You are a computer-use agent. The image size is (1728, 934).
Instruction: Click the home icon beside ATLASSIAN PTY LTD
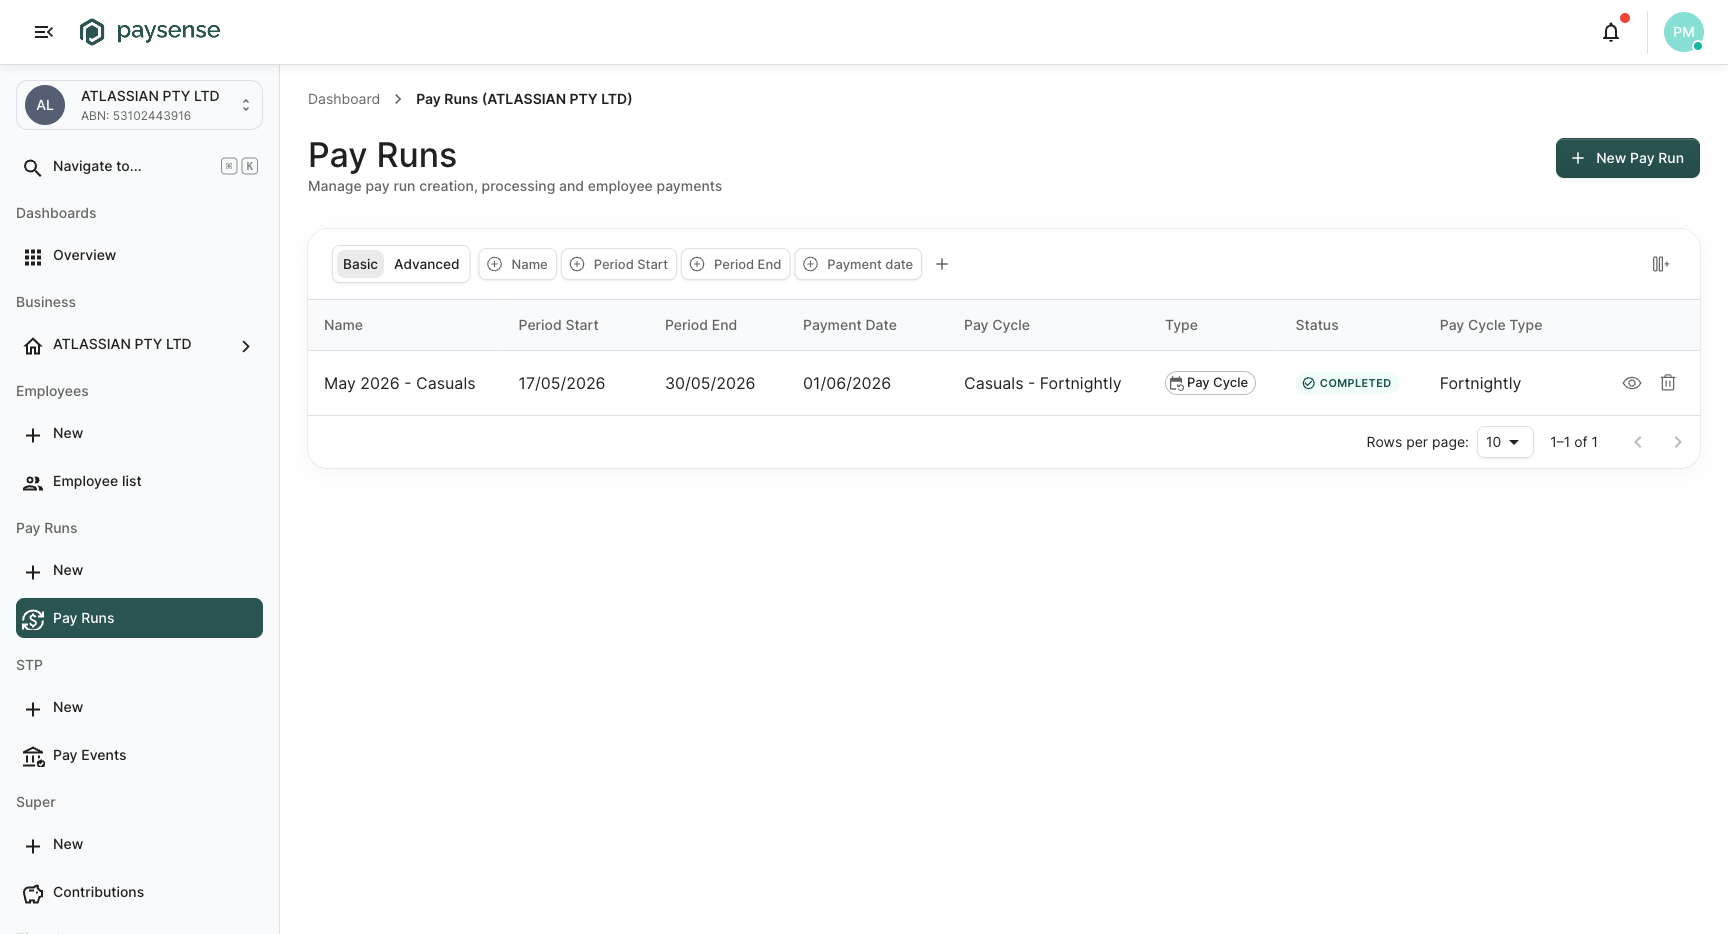pos(33,346)
